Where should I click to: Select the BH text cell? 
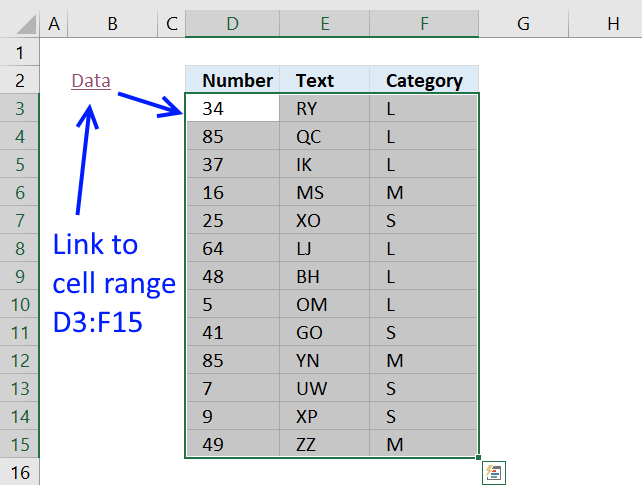click(x=325, y=276)
